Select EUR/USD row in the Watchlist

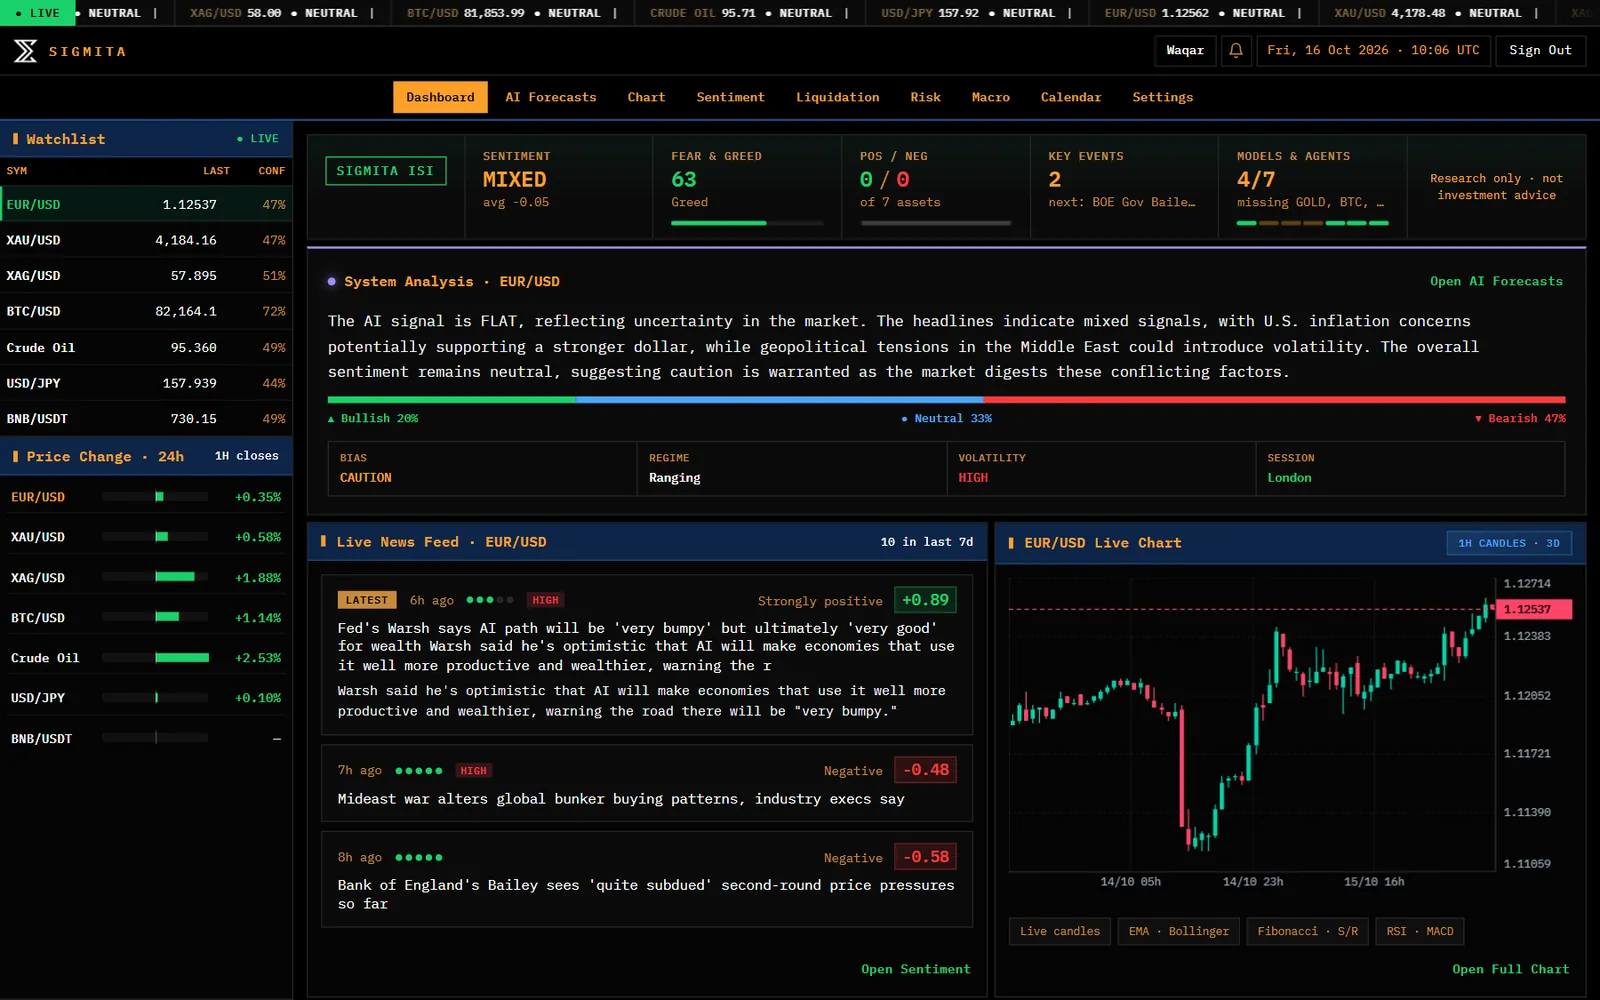[x=146, y=204]
